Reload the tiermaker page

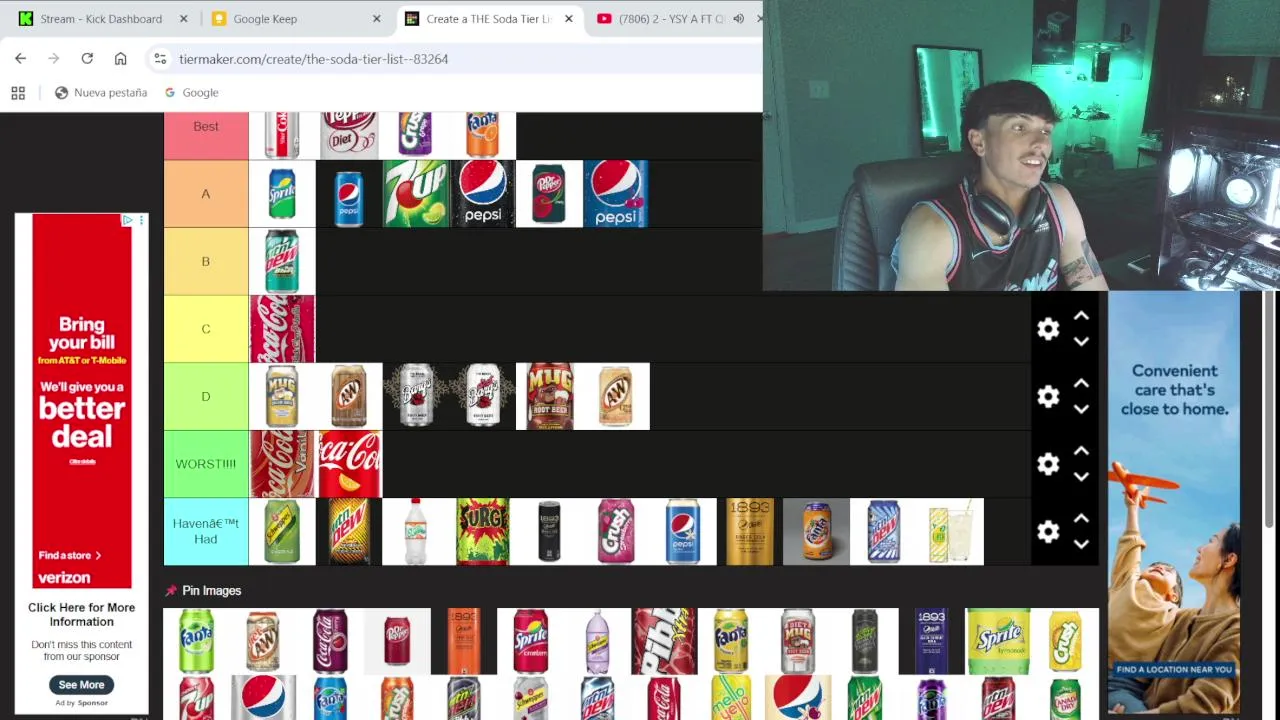(87, 59)
